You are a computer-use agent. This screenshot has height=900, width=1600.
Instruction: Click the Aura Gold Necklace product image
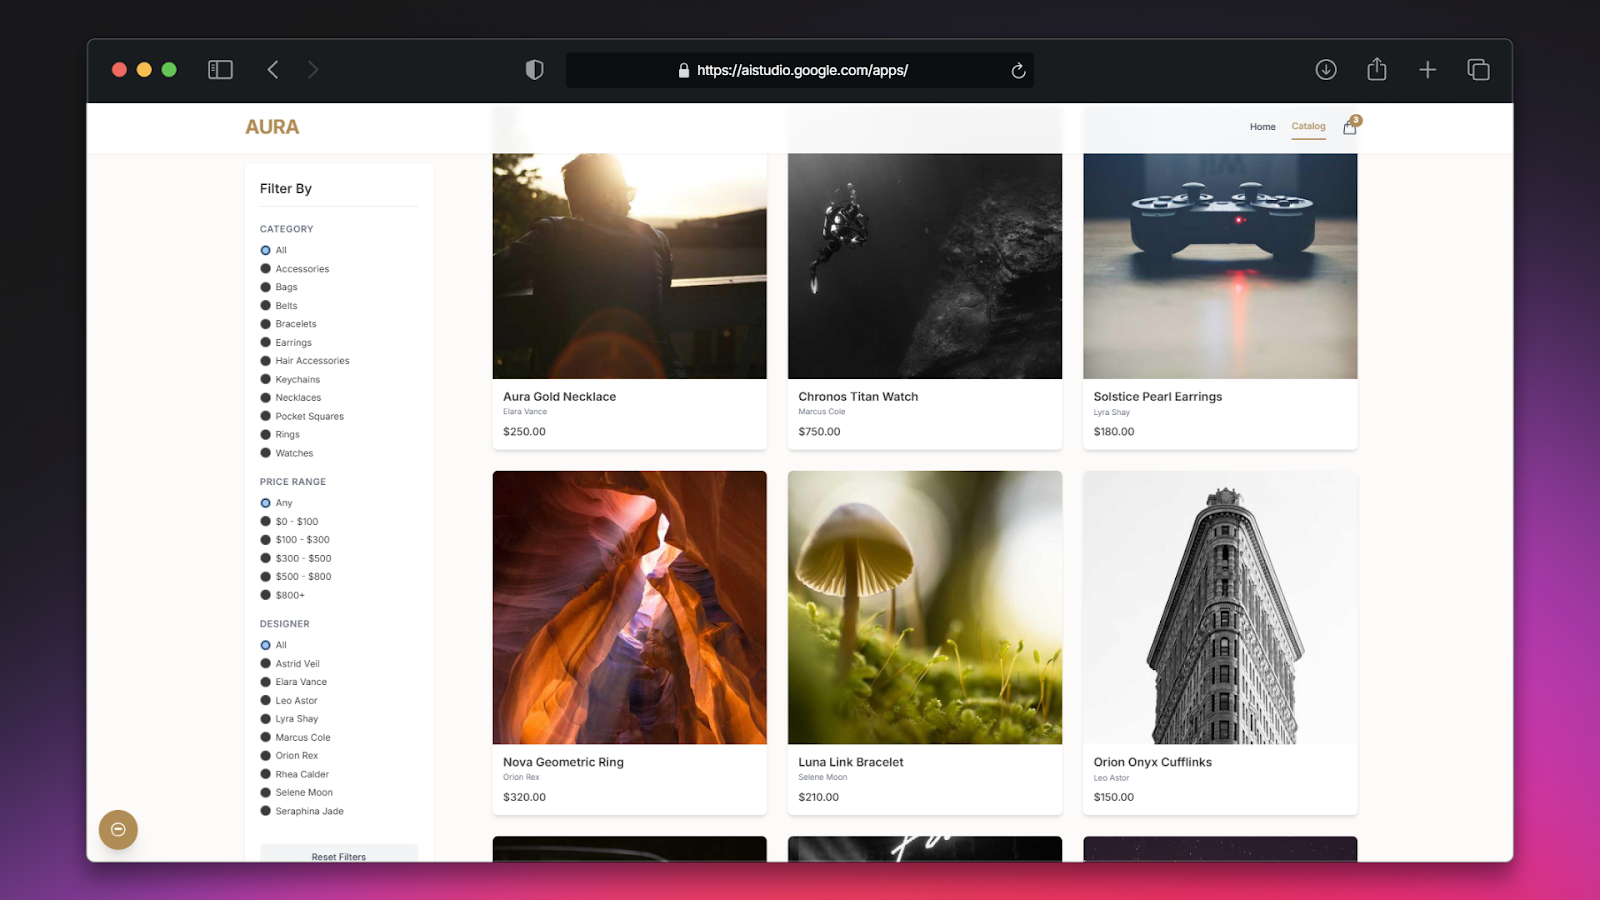point(630,266)
